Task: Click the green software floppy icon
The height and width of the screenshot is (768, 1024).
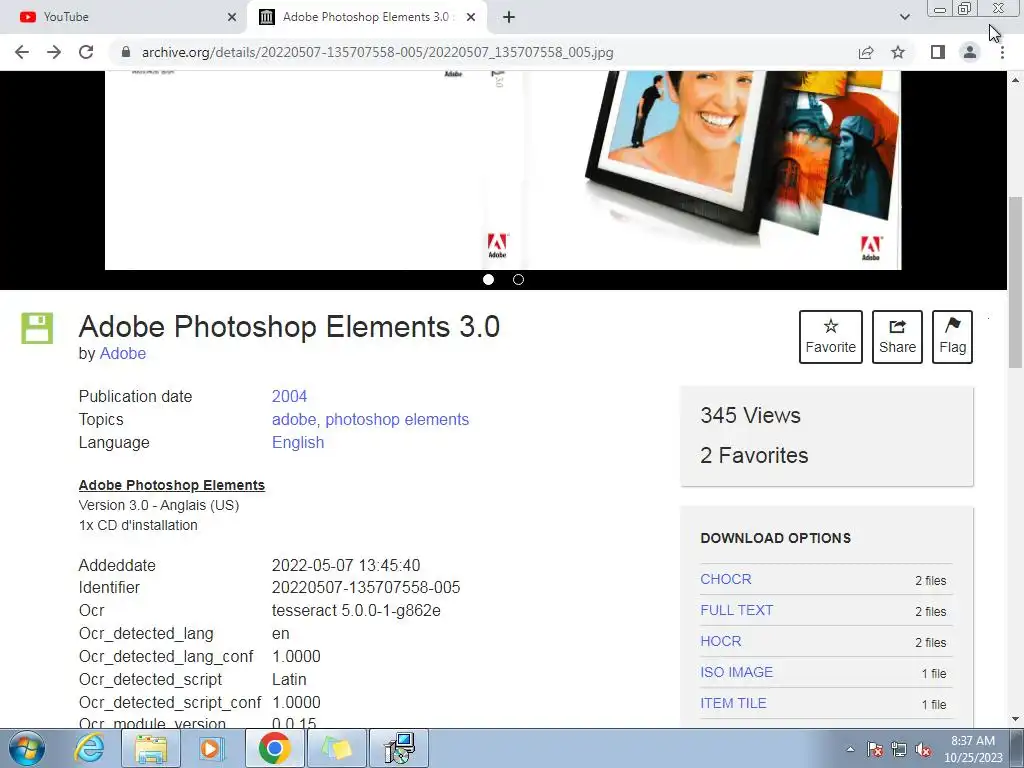Action: (37, 328)
